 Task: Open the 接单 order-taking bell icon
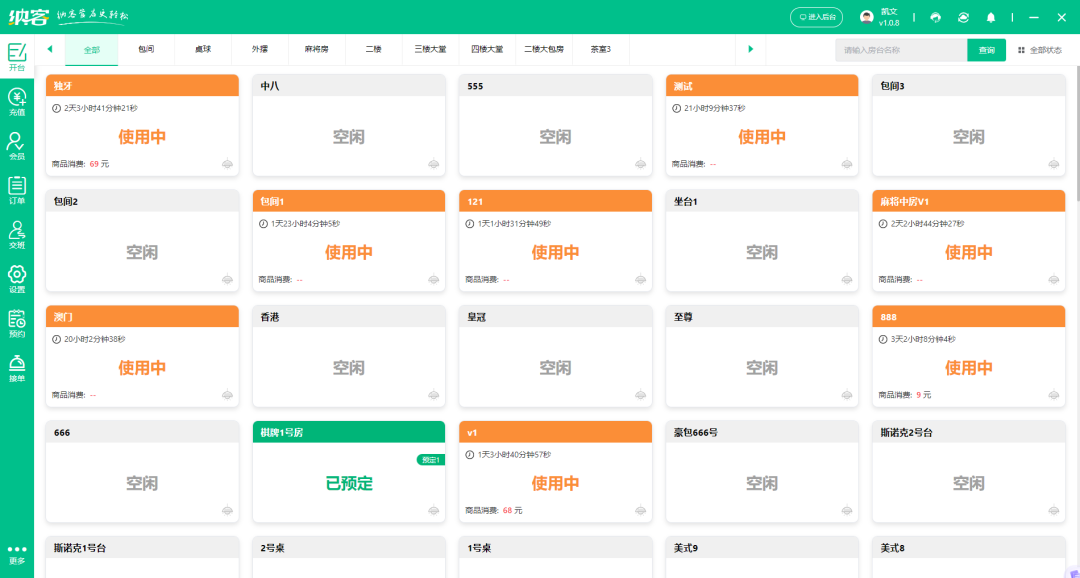click(17, 368)
